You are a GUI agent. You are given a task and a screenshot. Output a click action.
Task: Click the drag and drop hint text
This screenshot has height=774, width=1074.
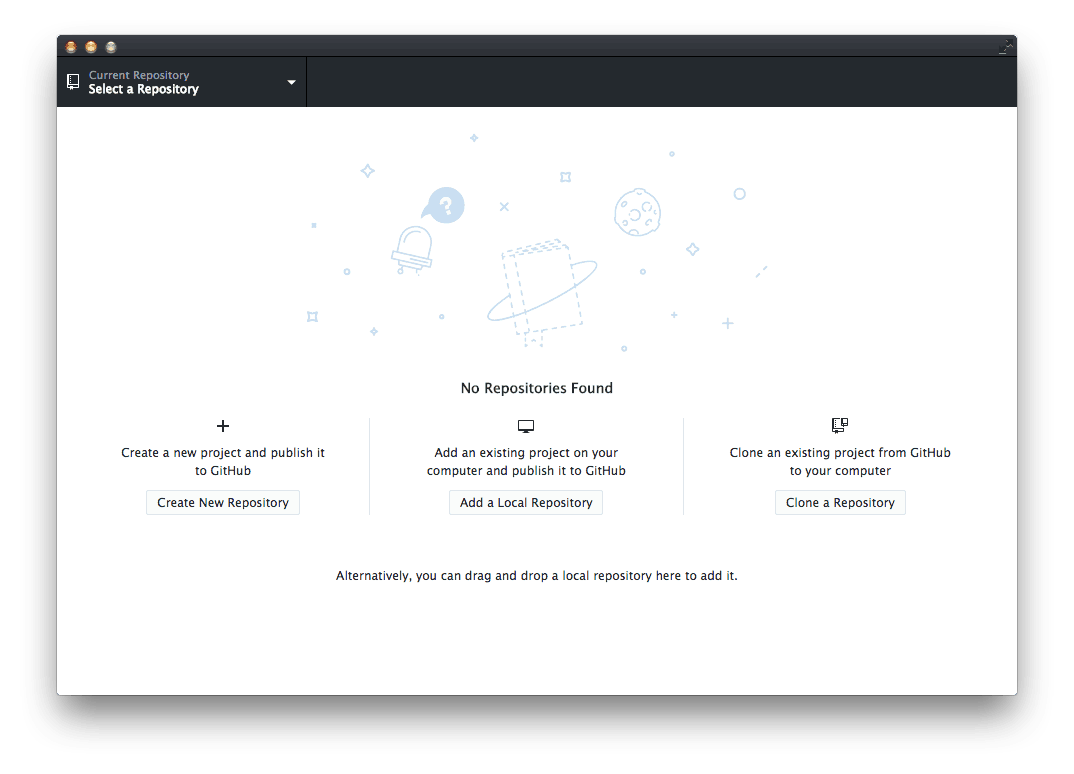click(x=536, y=575)
